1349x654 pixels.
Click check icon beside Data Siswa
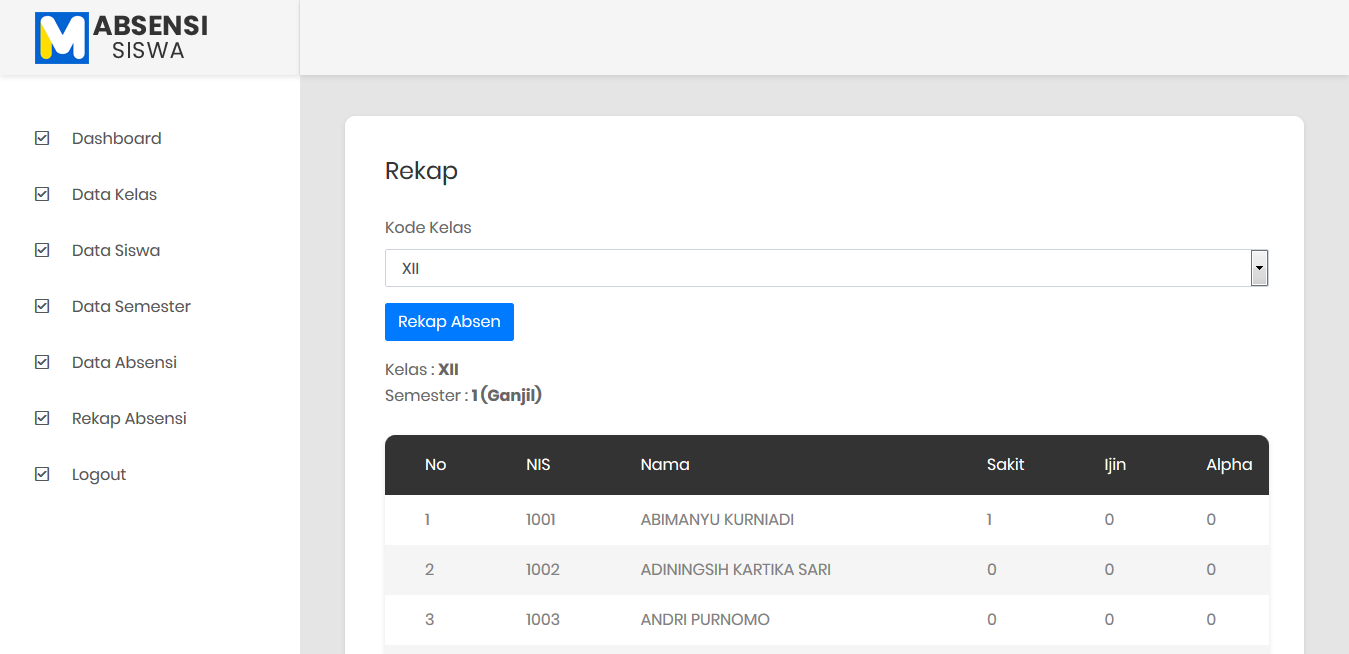click(x=42, y=250)
